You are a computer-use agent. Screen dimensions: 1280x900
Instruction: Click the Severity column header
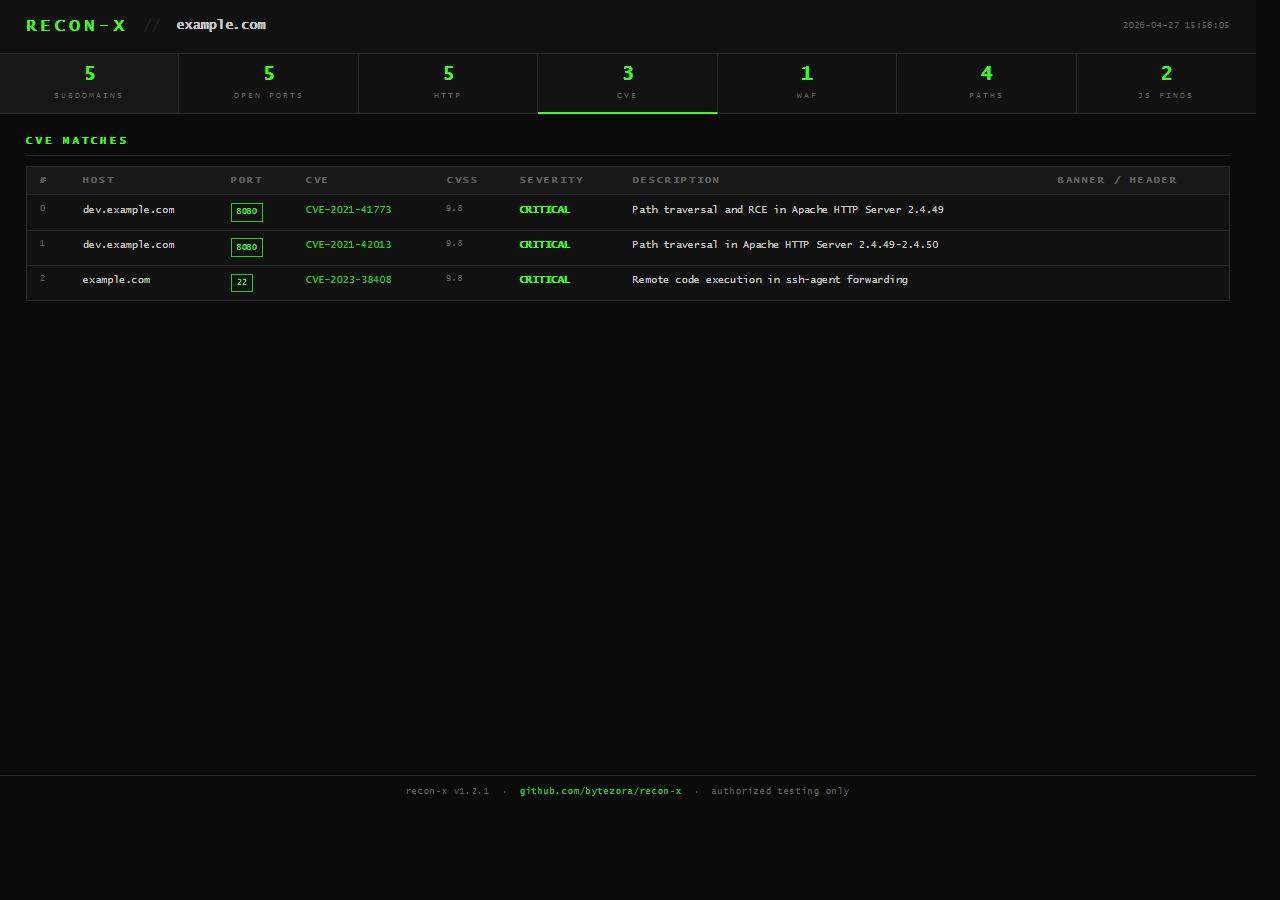coord(551,180)
